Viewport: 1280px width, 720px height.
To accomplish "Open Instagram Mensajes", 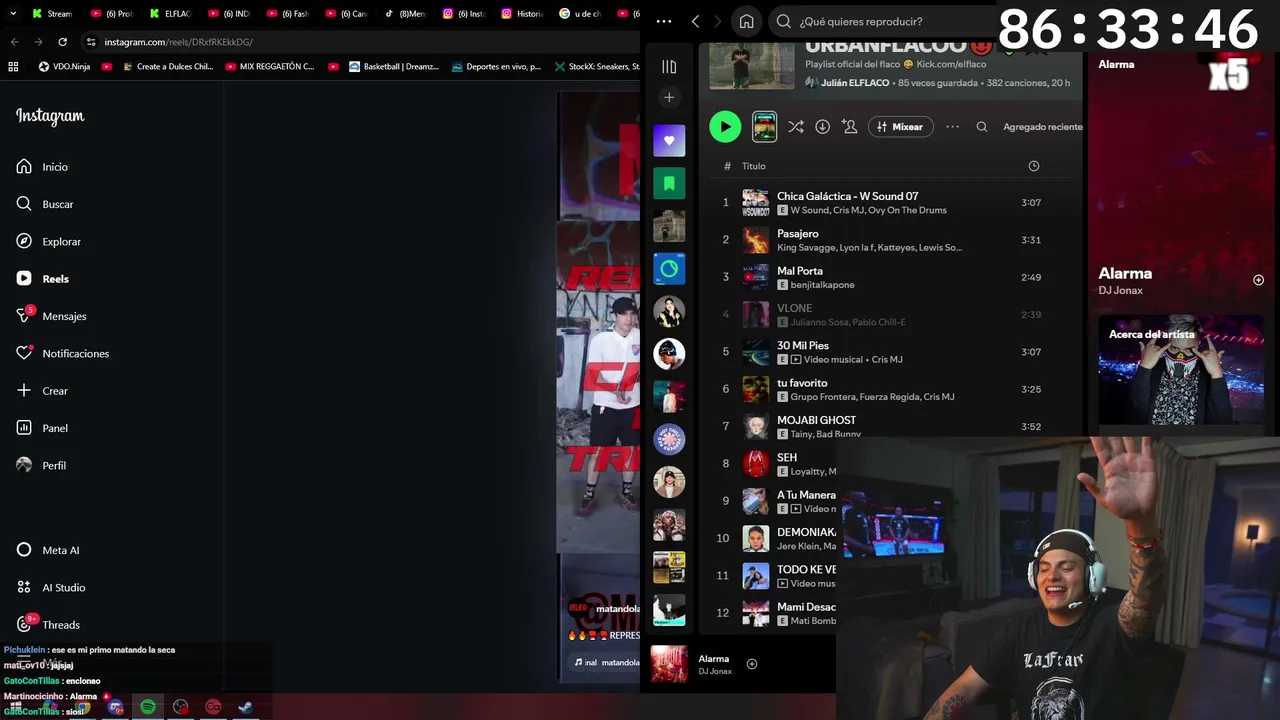I will [x=51, y=316].
